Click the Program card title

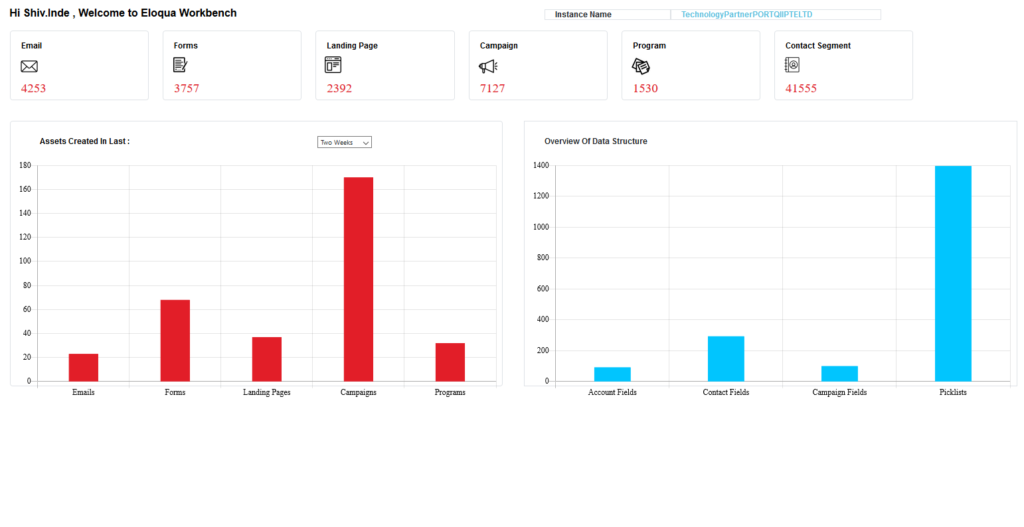pyautogui.click(x=649, y=46)
